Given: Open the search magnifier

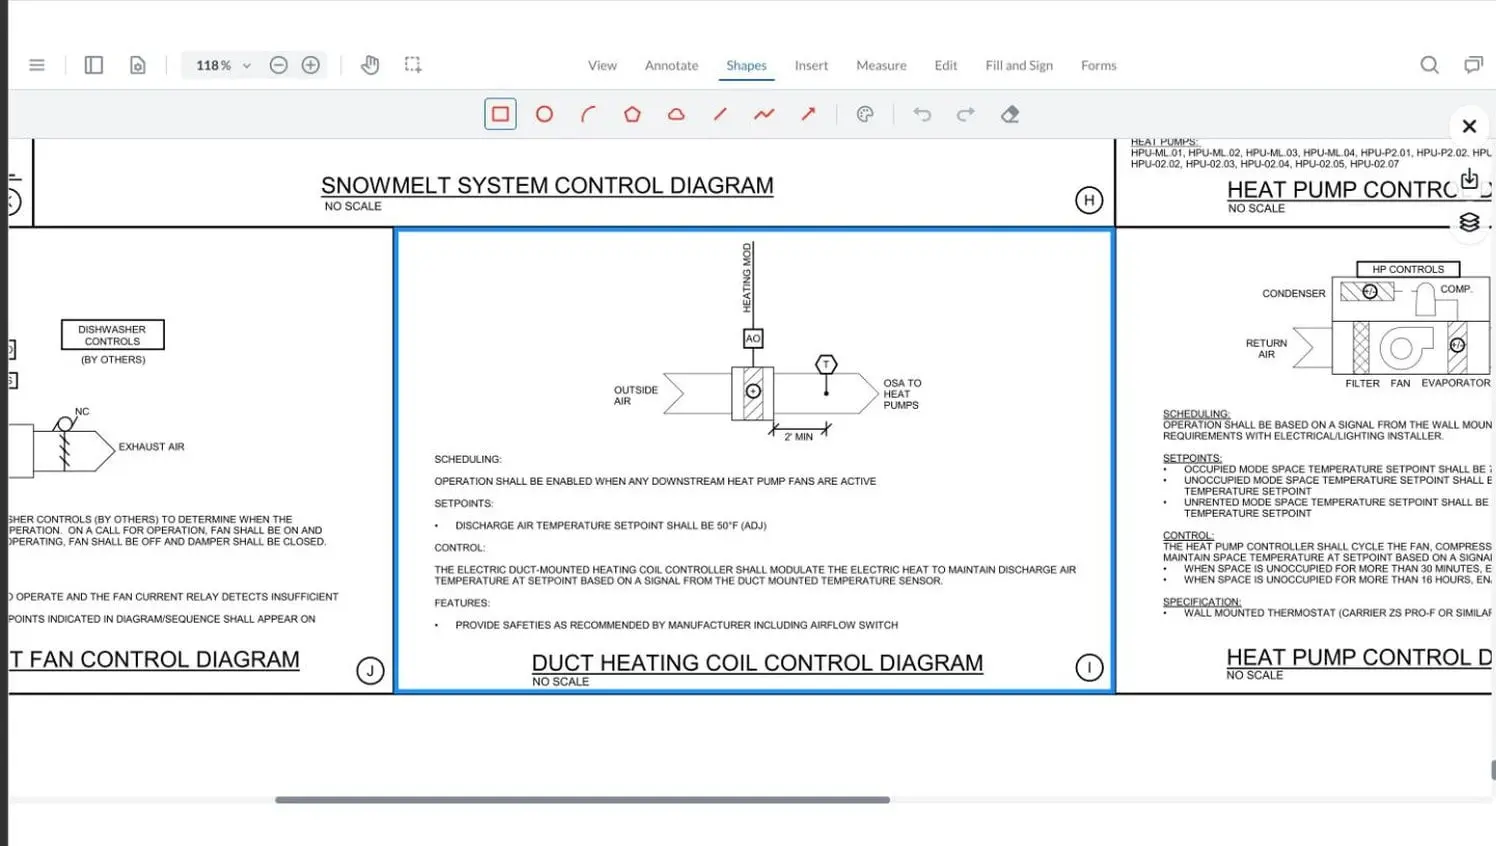Looking at the screenshot, I should [x=1430, y=65].
